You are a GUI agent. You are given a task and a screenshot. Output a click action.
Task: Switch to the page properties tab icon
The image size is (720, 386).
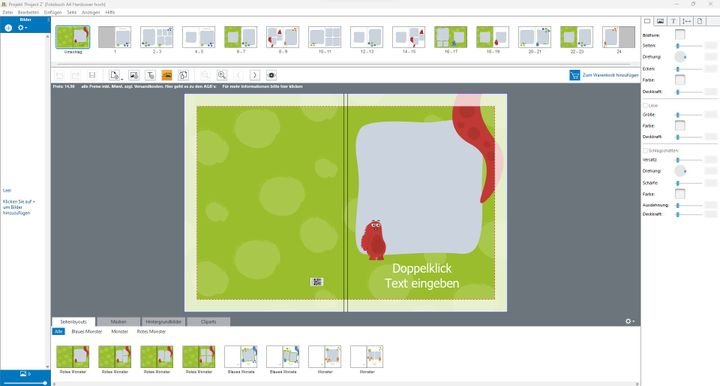point(699,21)
